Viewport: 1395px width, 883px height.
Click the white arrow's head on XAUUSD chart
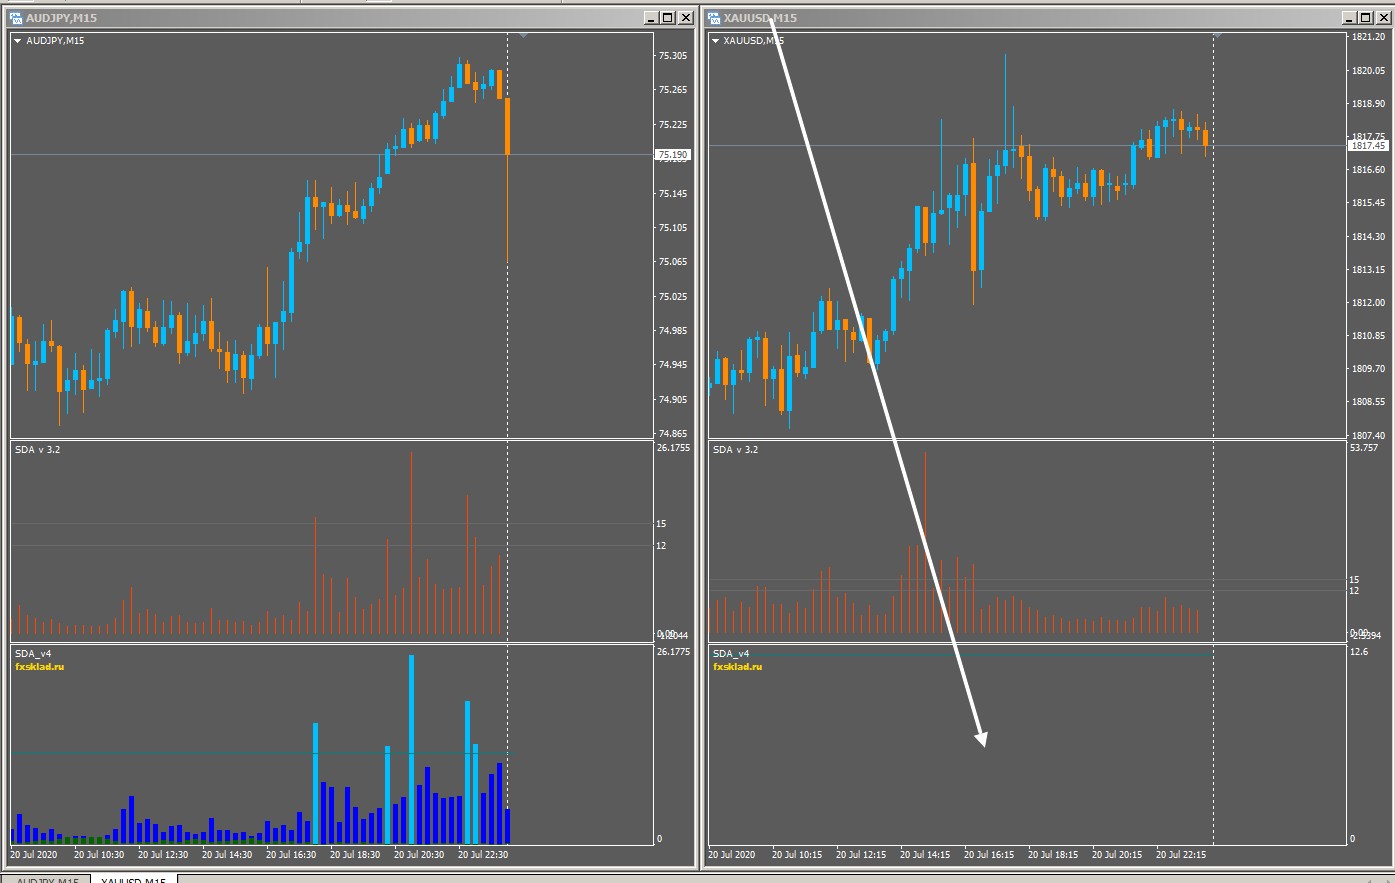[x=982, y=739]
